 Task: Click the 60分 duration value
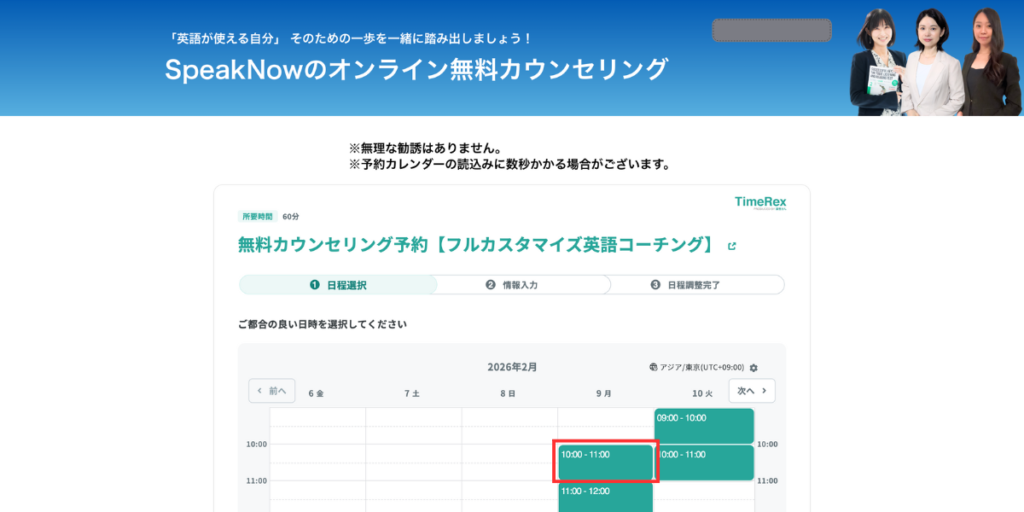pos(291,216)
